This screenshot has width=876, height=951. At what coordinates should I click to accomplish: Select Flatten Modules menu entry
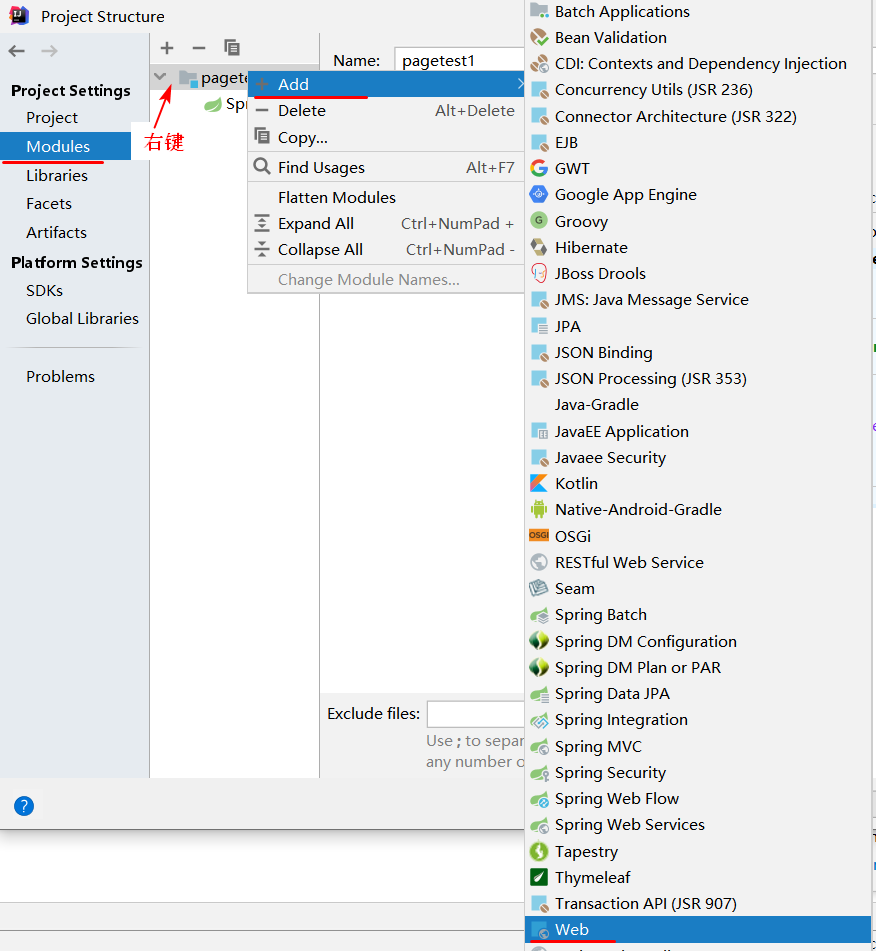click(x=386, y=197)
